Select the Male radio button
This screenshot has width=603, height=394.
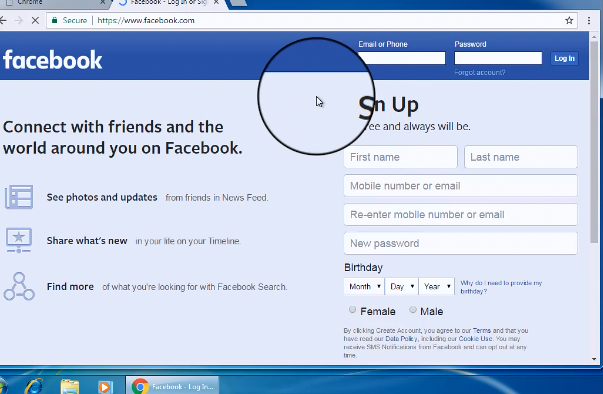coord(413,309)
